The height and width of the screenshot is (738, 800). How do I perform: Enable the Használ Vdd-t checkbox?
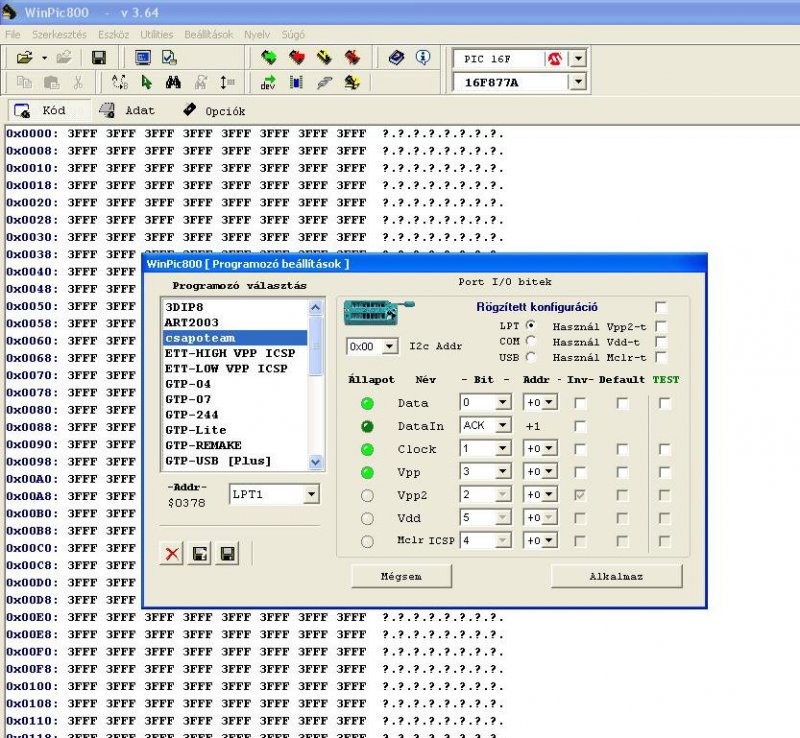tap(661, 341)
